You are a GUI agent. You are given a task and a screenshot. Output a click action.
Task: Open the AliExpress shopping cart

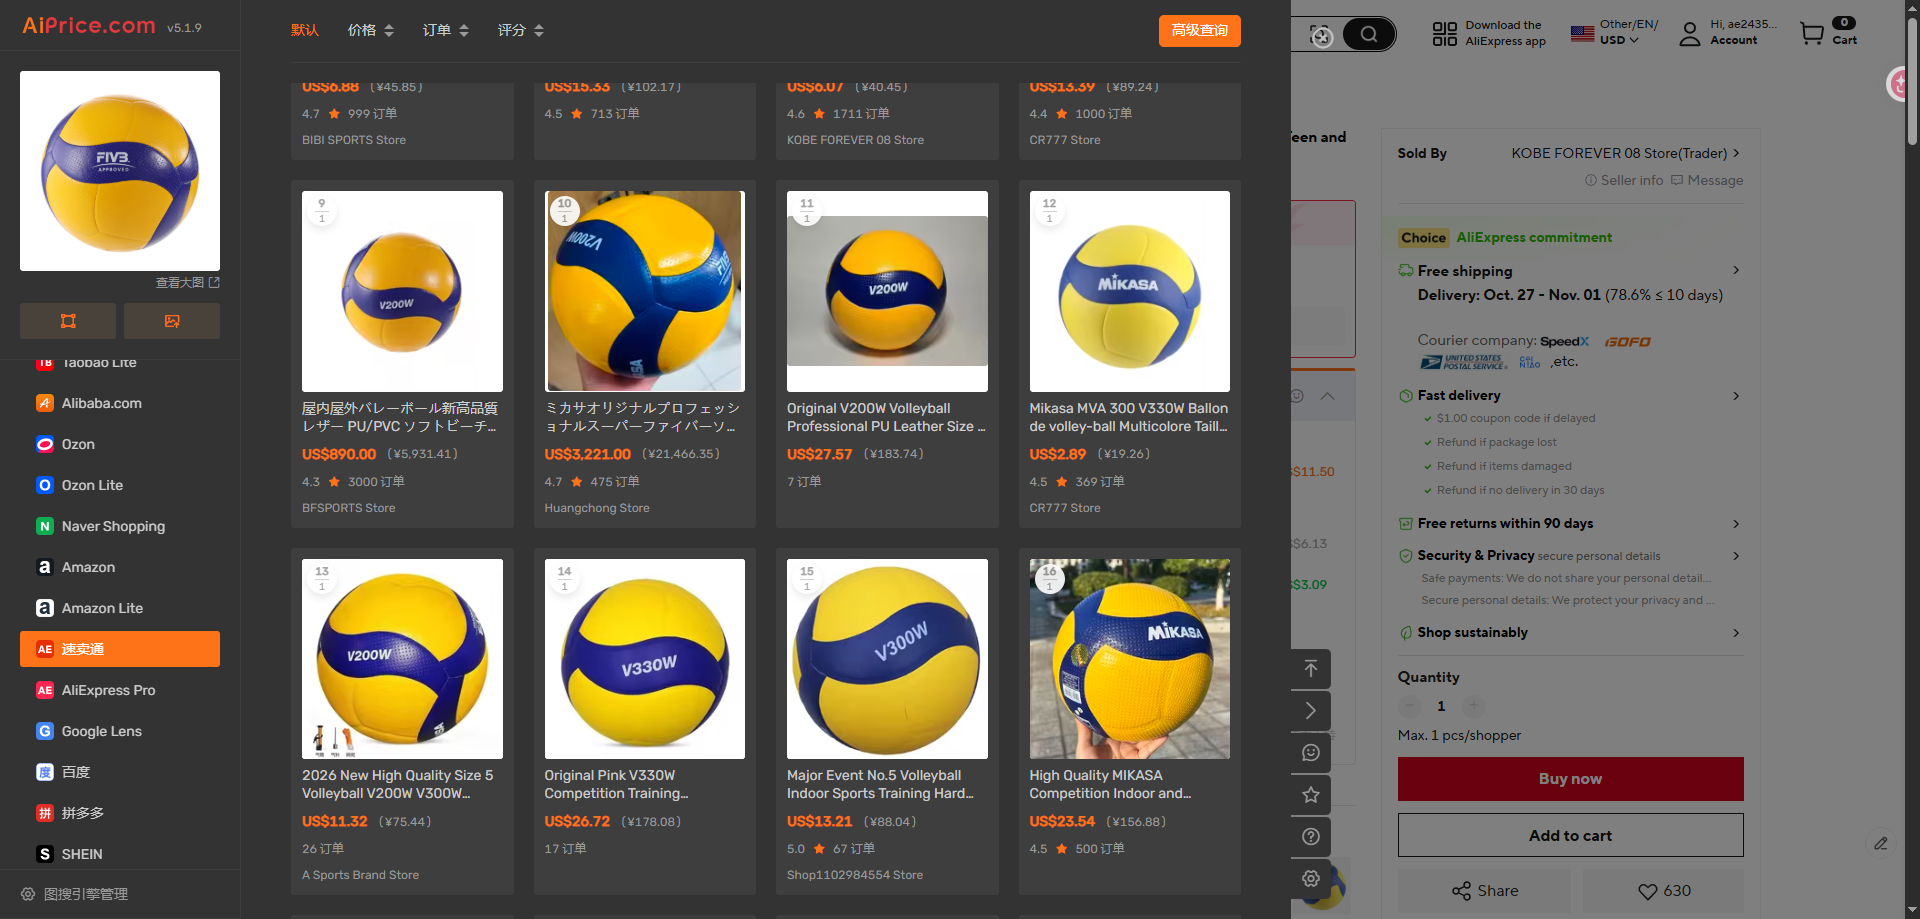click(x=1828, y=33)
